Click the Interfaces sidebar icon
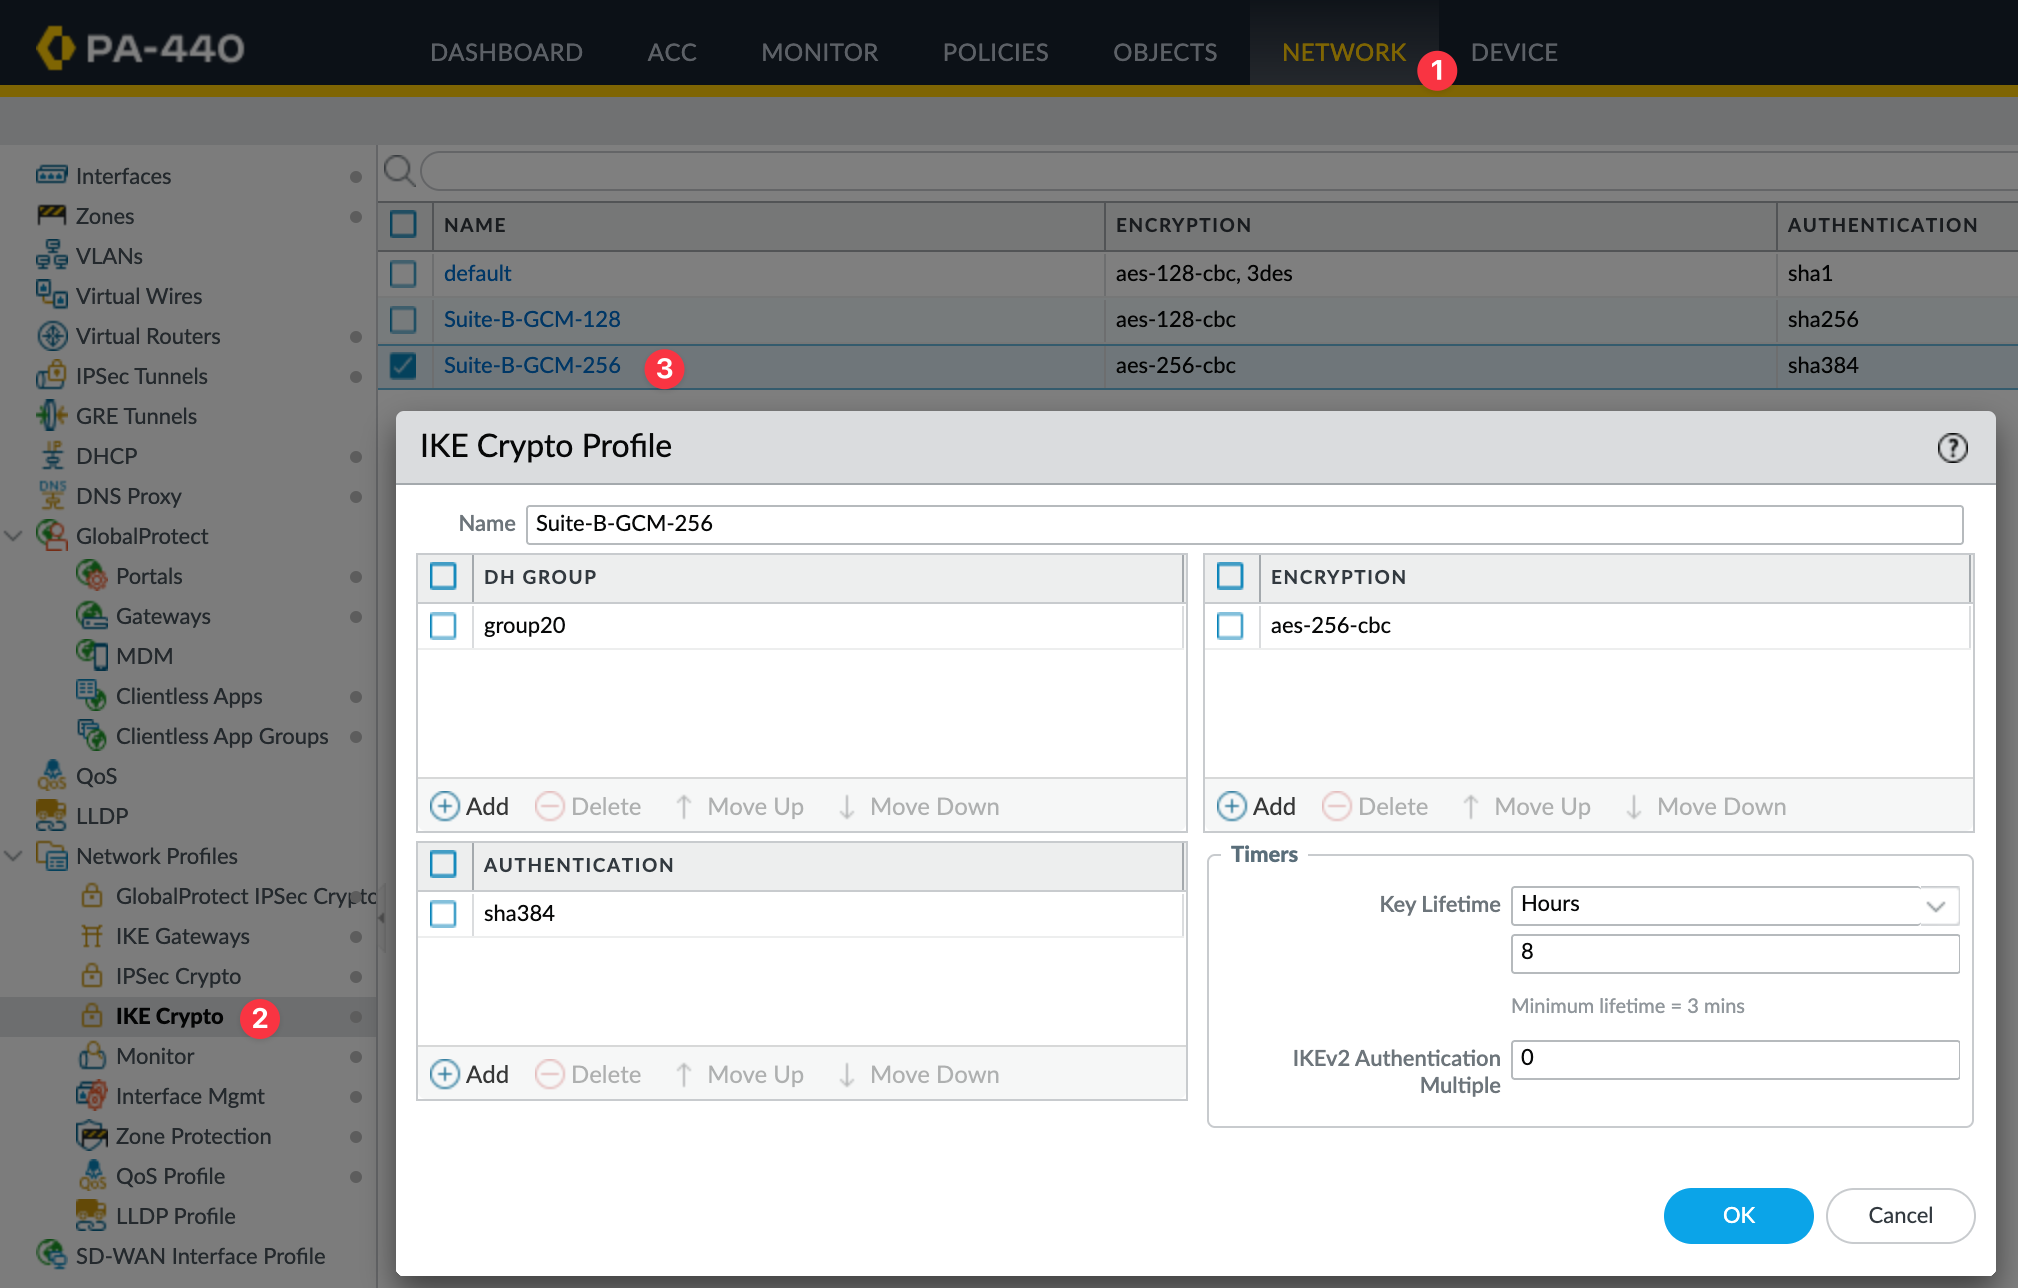 (52, 175)
